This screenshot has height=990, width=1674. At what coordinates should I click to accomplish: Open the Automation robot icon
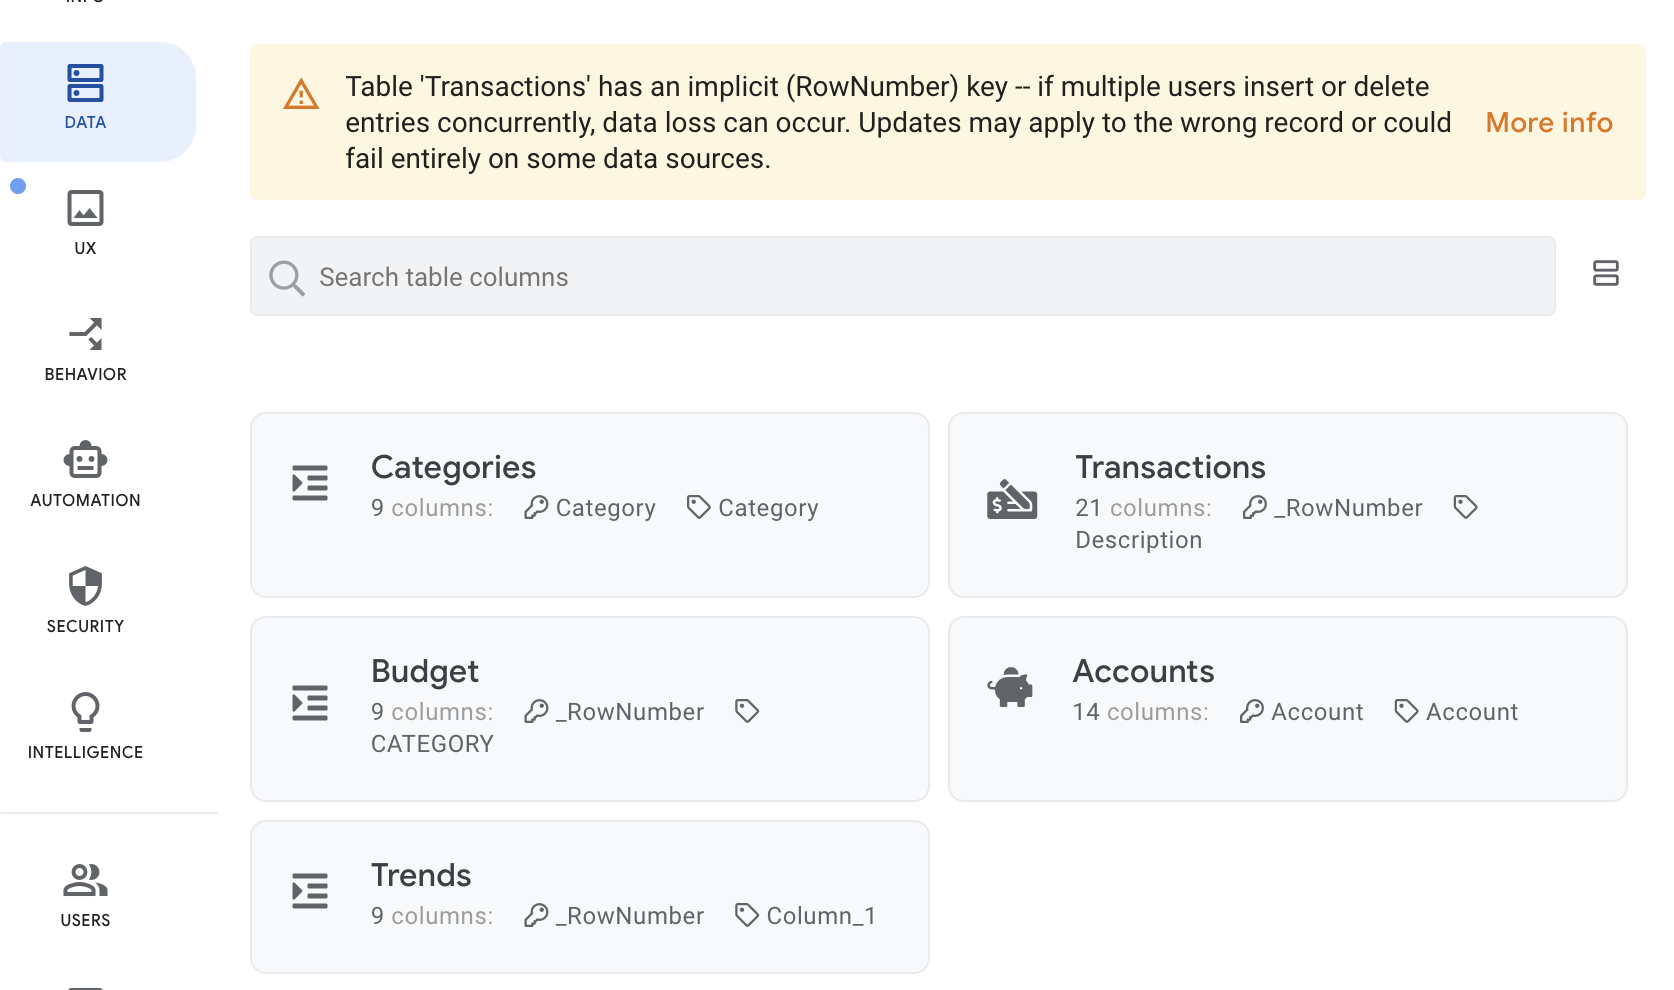coord(86,461)
